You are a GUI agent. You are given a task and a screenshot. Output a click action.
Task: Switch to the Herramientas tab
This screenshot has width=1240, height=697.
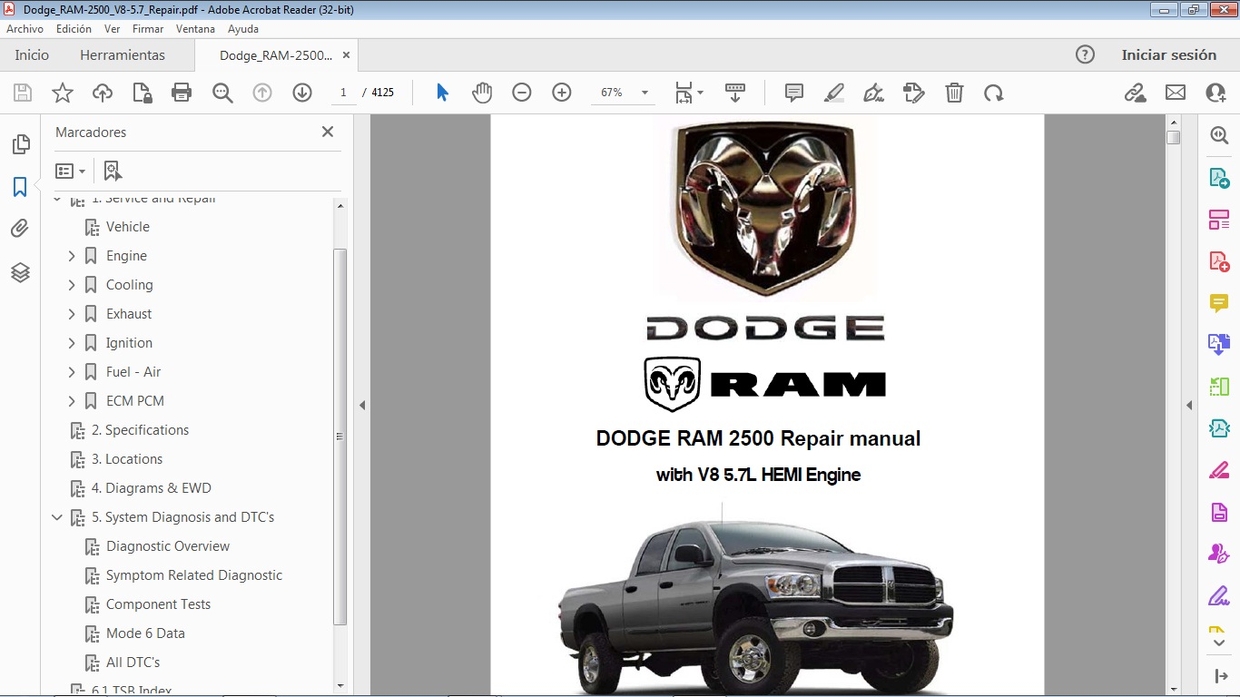click(122, 55)
